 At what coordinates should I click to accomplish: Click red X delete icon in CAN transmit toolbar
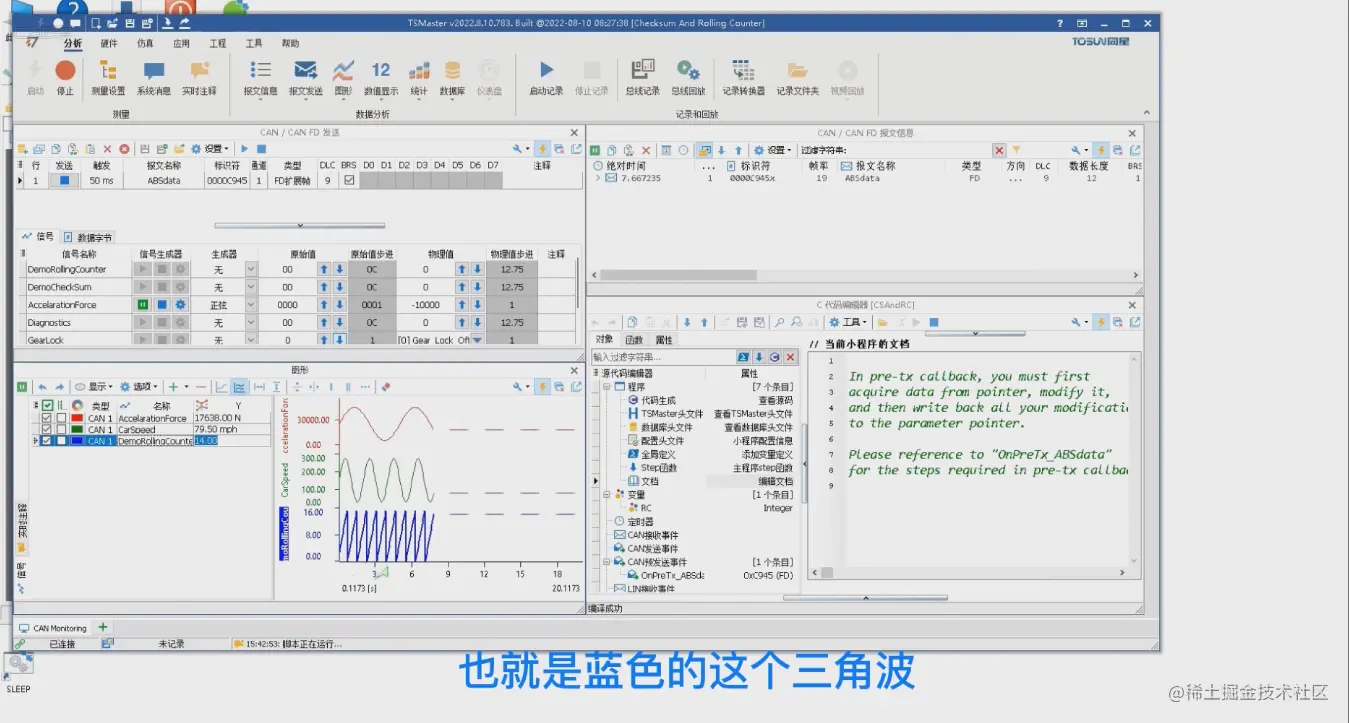point(108,149)
